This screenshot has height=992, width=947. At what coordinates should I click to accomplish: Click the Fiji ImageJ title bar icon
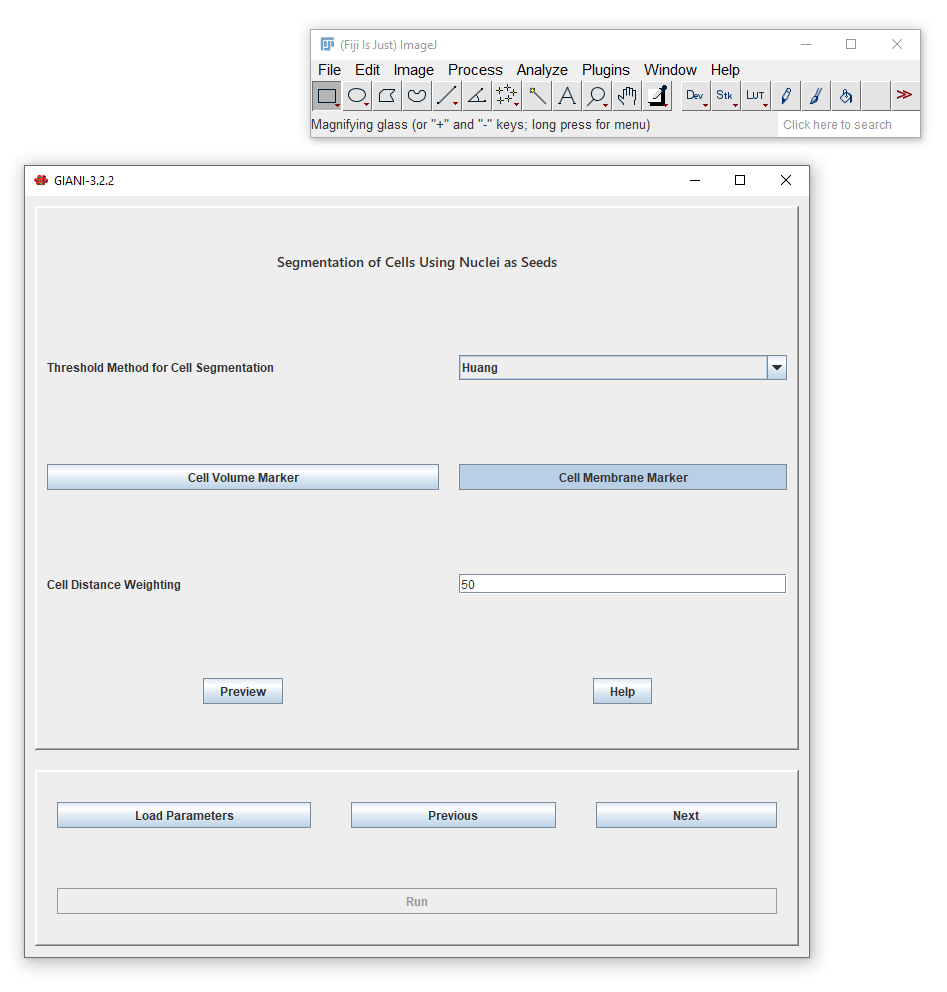[x=327, y=44]
